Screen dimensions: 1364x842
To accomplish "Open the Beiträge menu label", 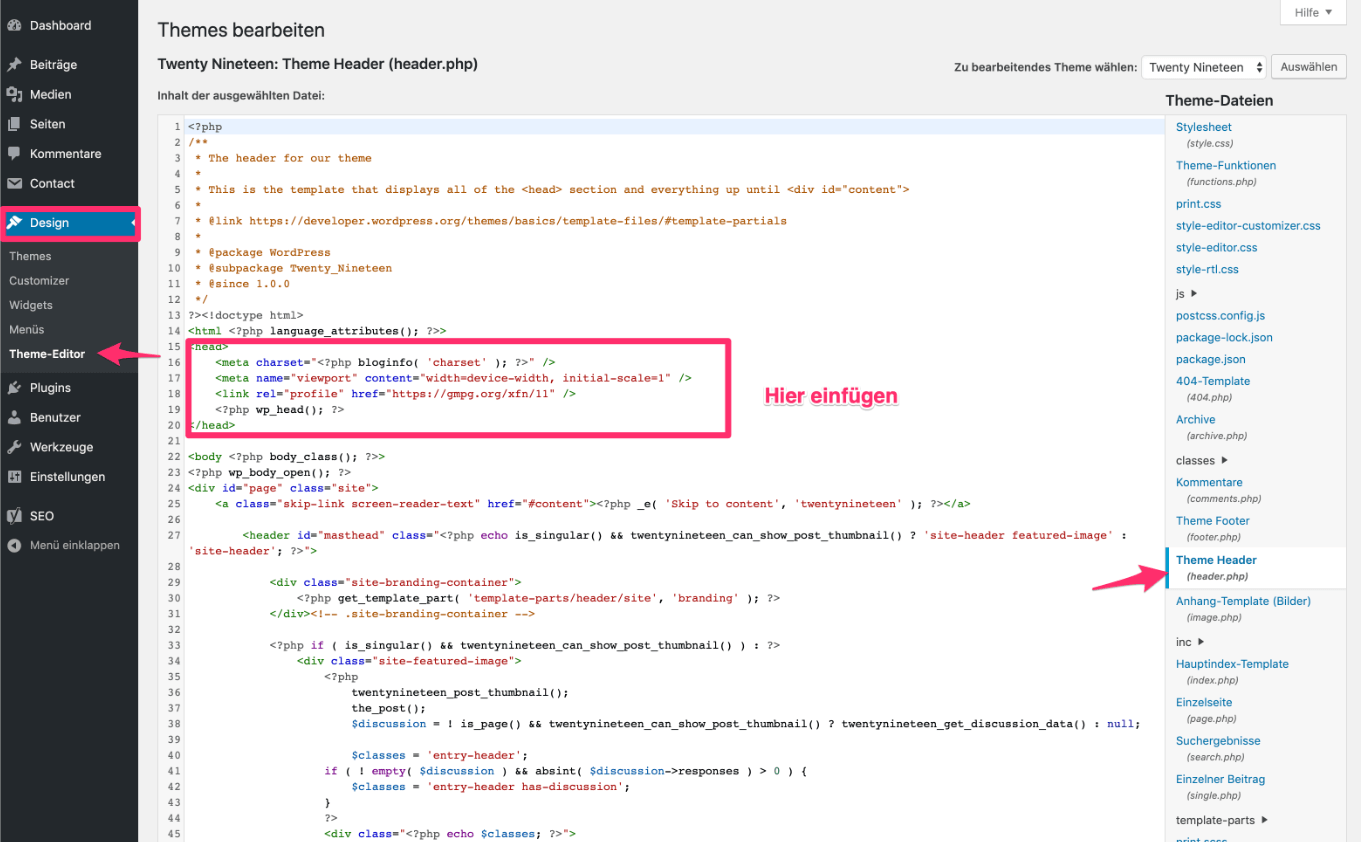I will point(53,65).
